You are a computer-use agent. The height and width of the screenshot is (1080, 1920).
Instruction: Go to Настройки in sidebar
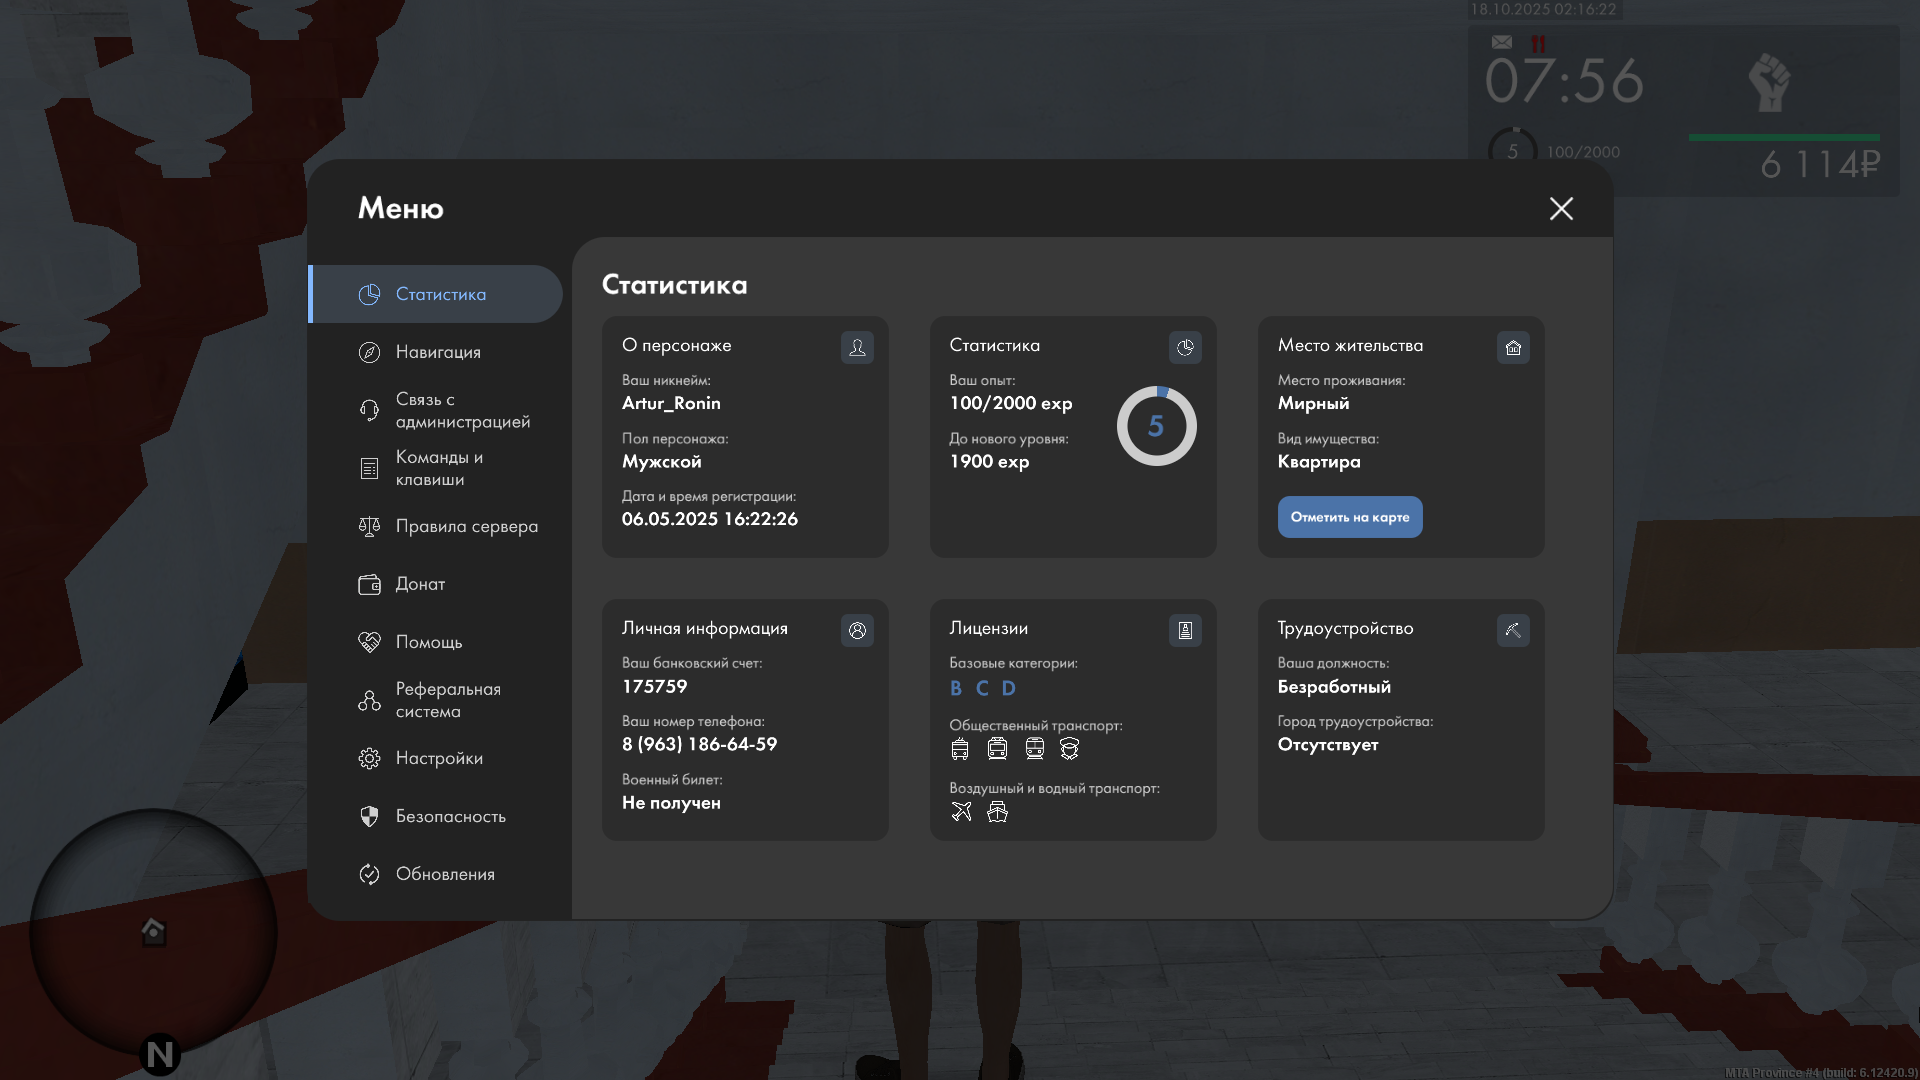[x=439, y=758]
